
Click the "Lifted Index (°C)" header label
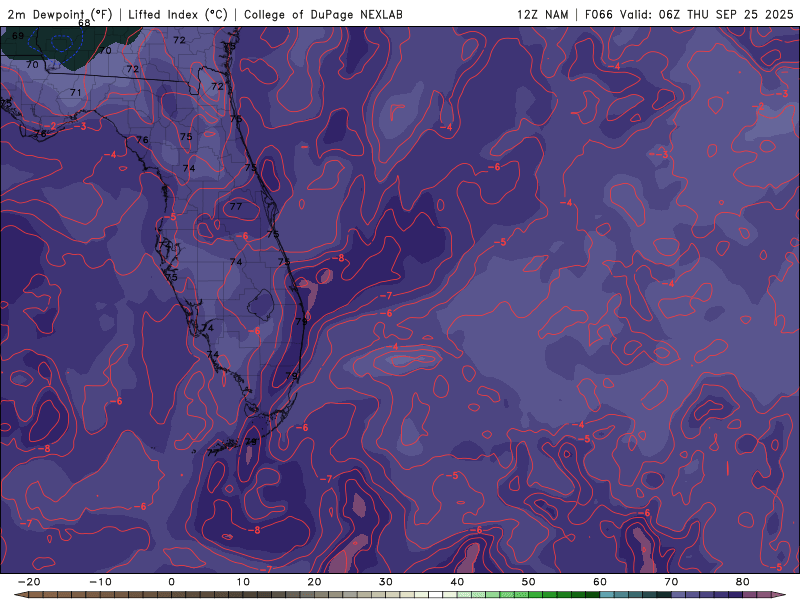coord(178,14)
